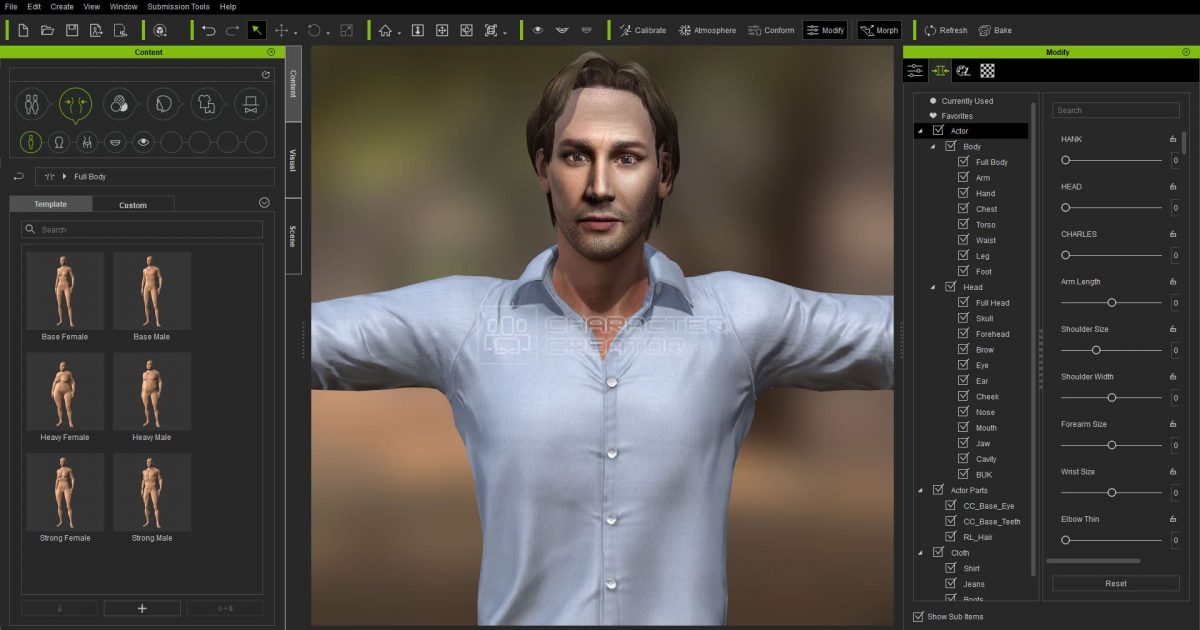
Task: Click the Shoulder Size slider handle
Action: tap(1096, 350)
